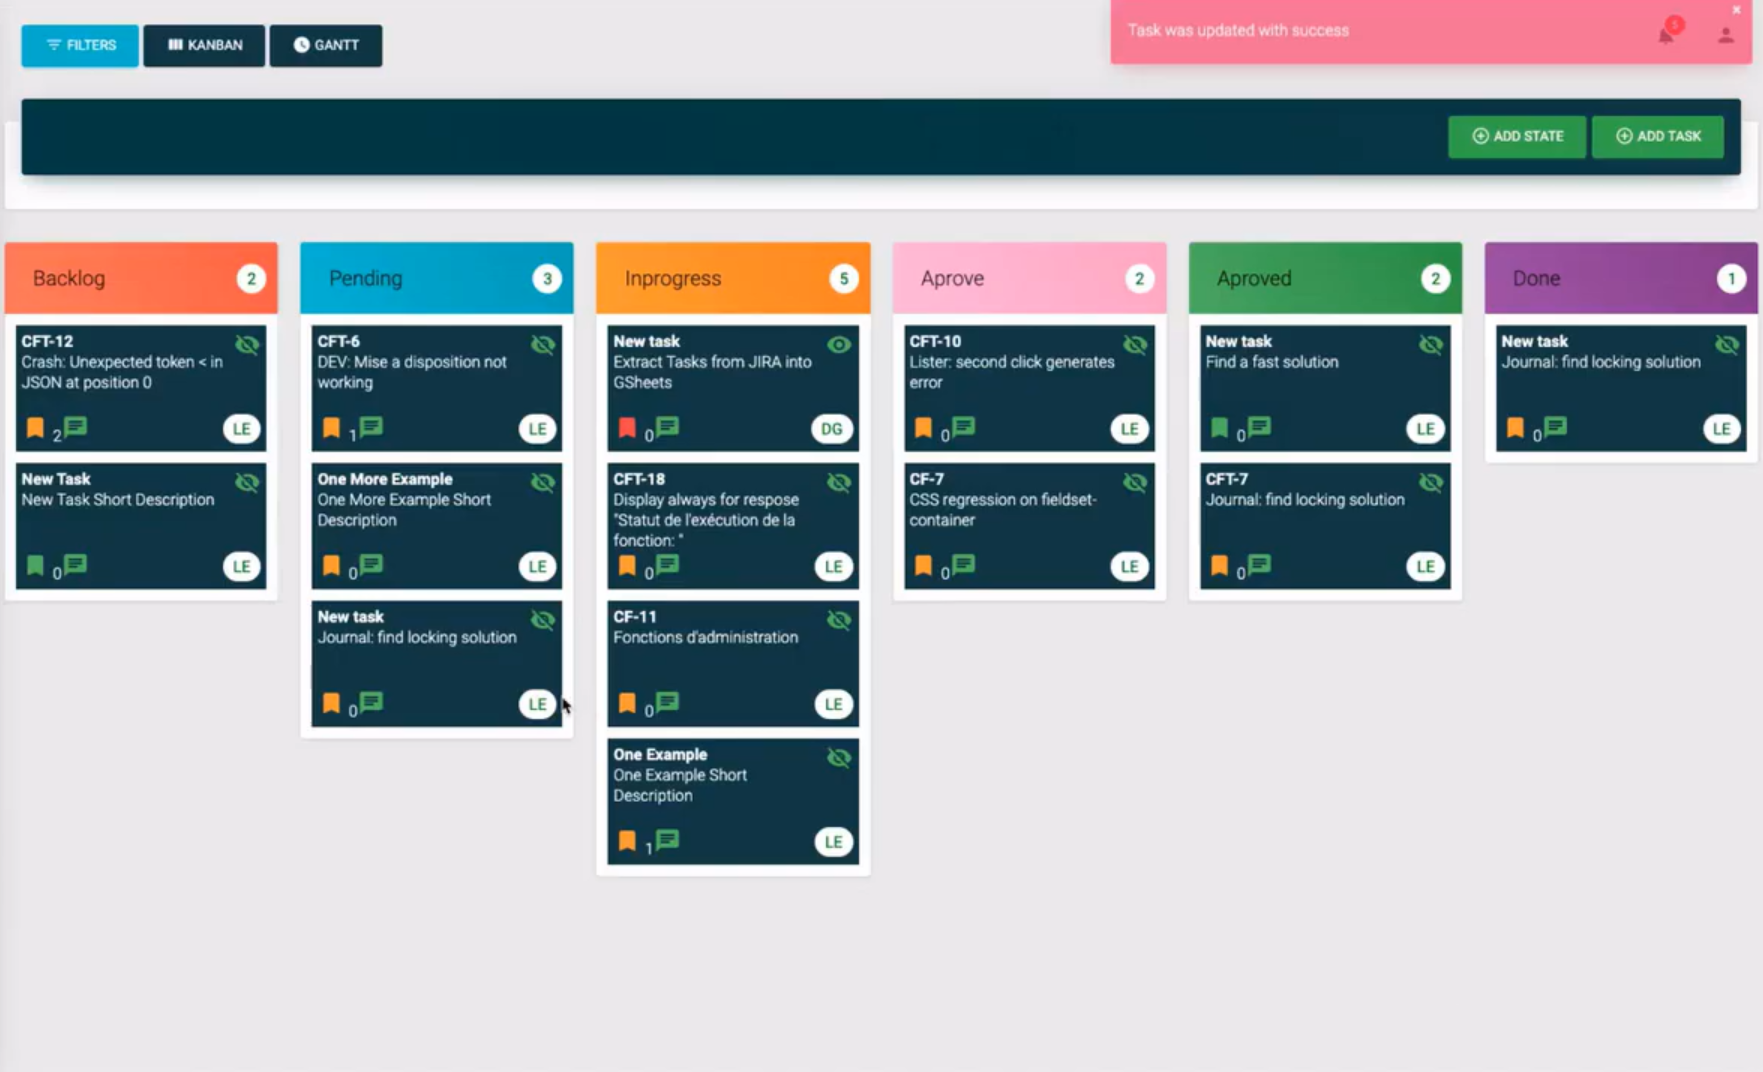Show the hidden CFT-6 card
Image resolution: width=1763 pixels, height=1072 pixels.
pos(545,343)
